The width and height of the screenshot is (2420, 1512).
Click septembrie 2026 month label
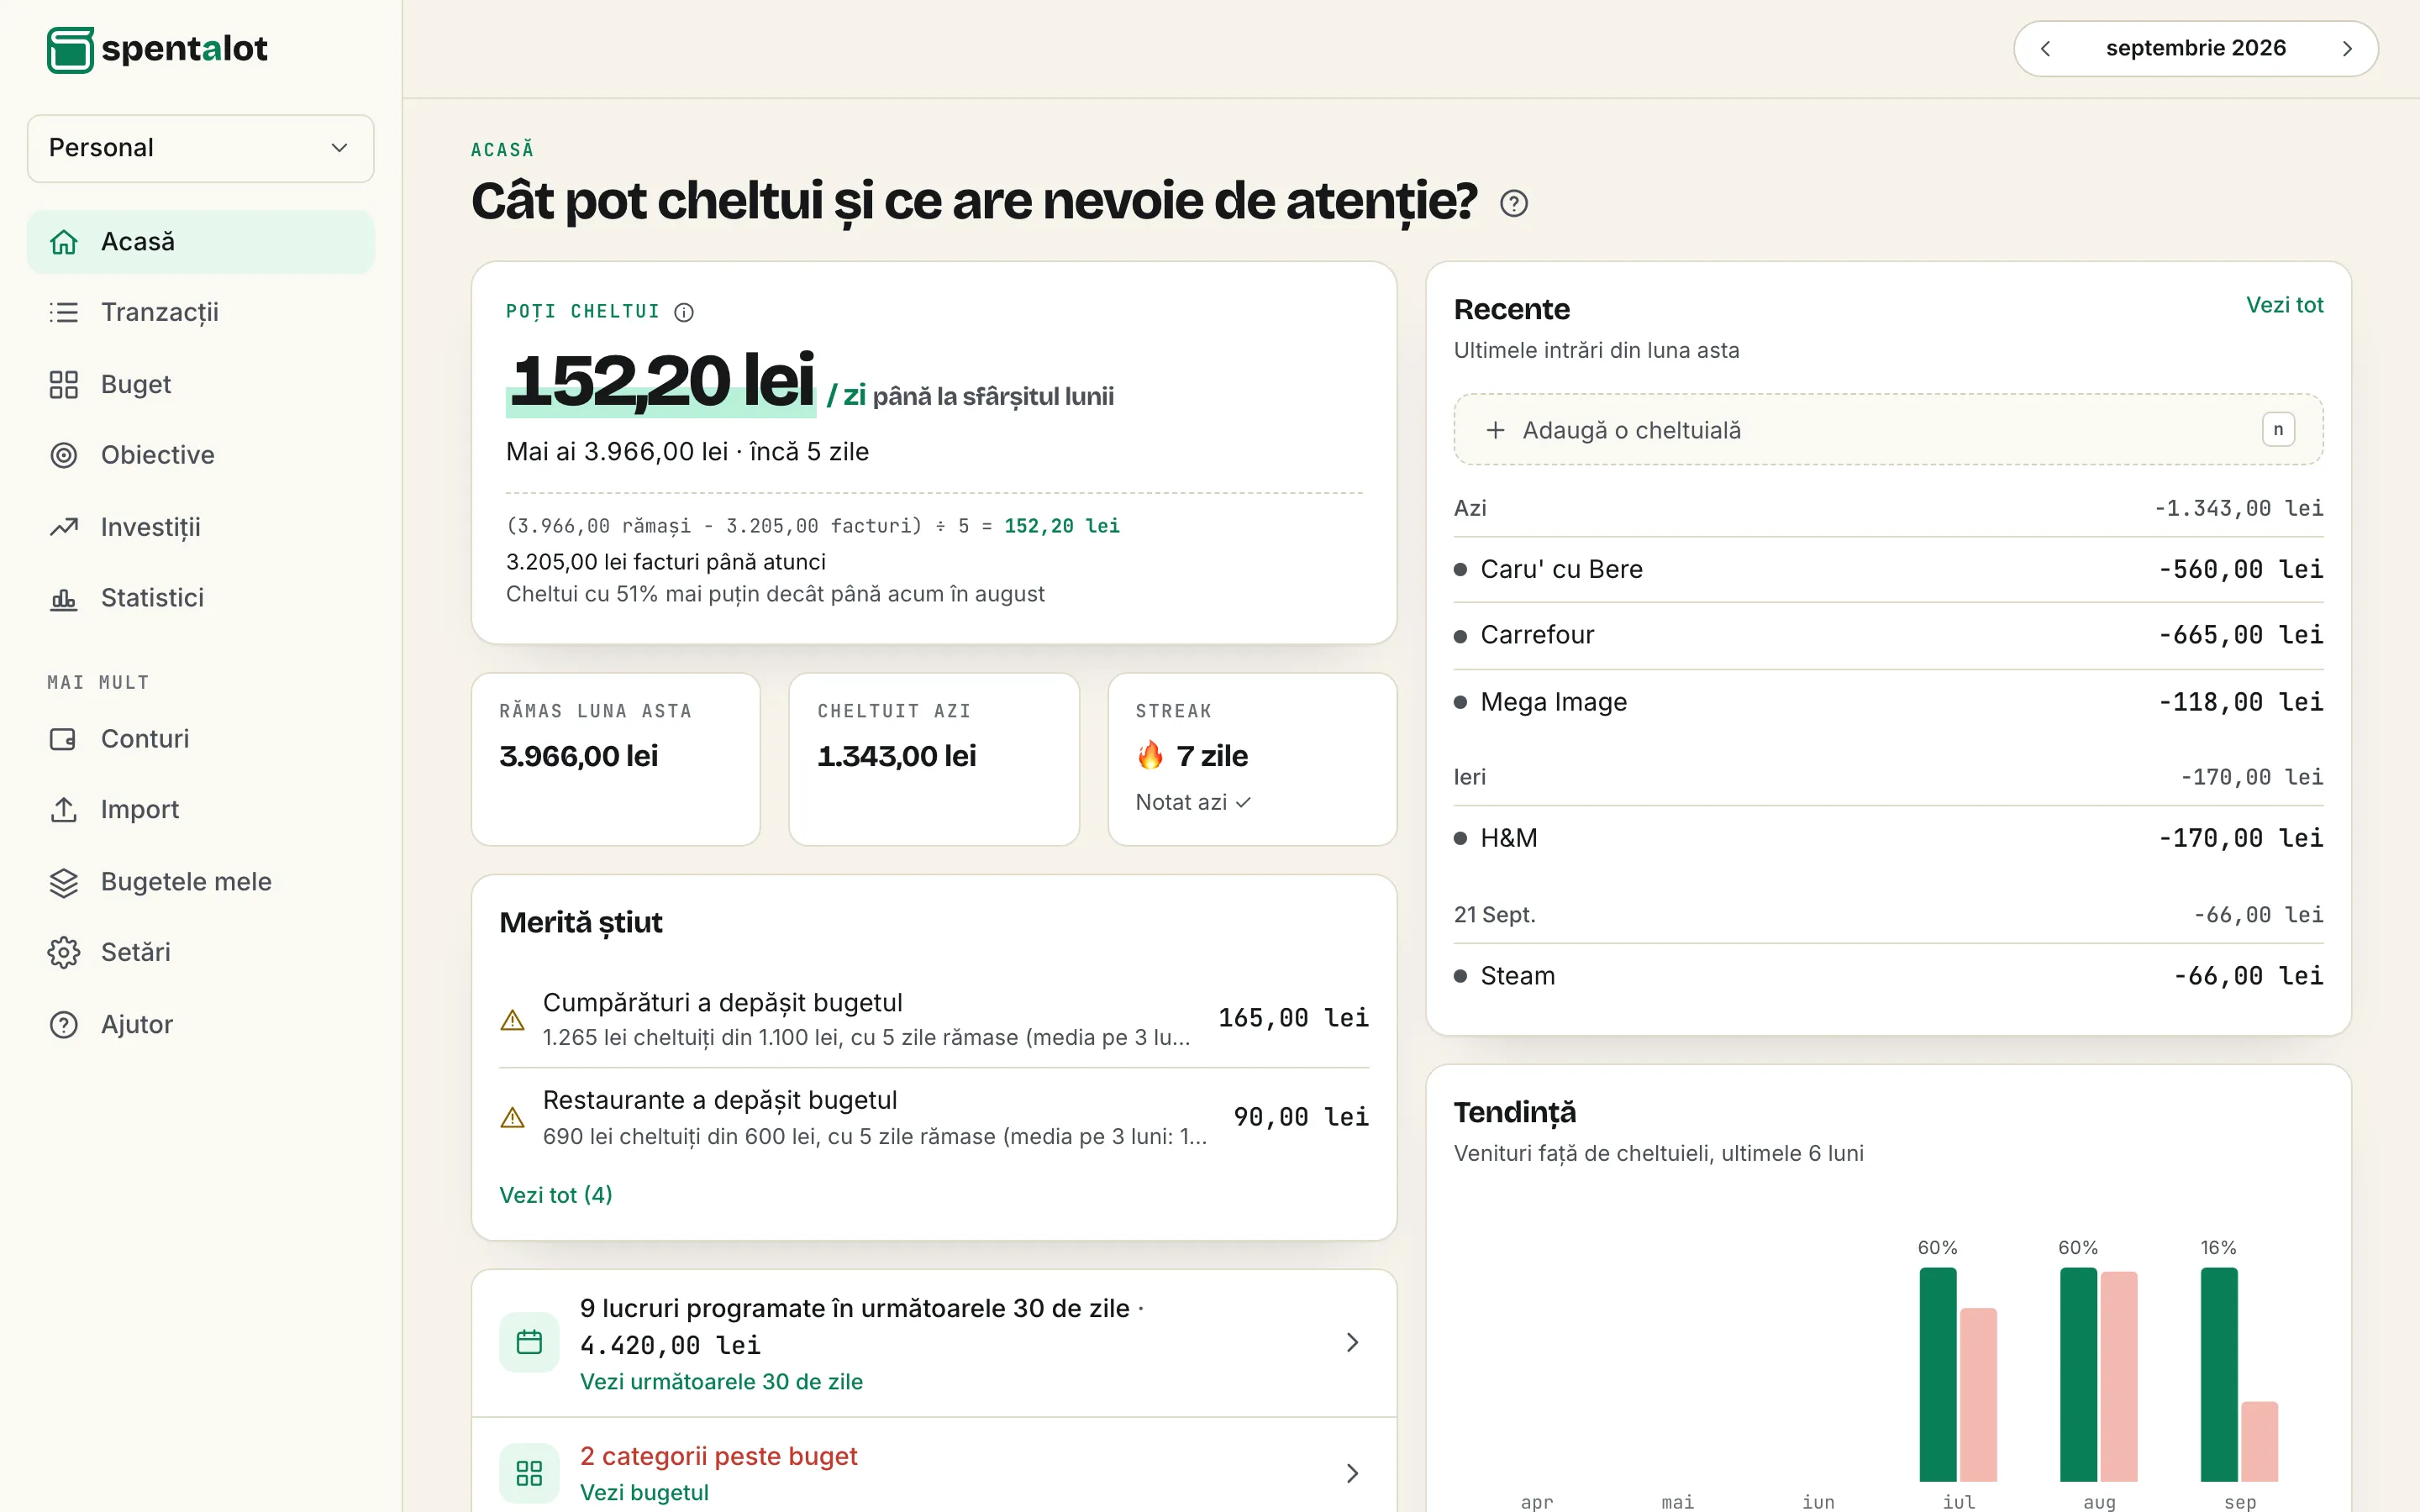pos(2196,48)
